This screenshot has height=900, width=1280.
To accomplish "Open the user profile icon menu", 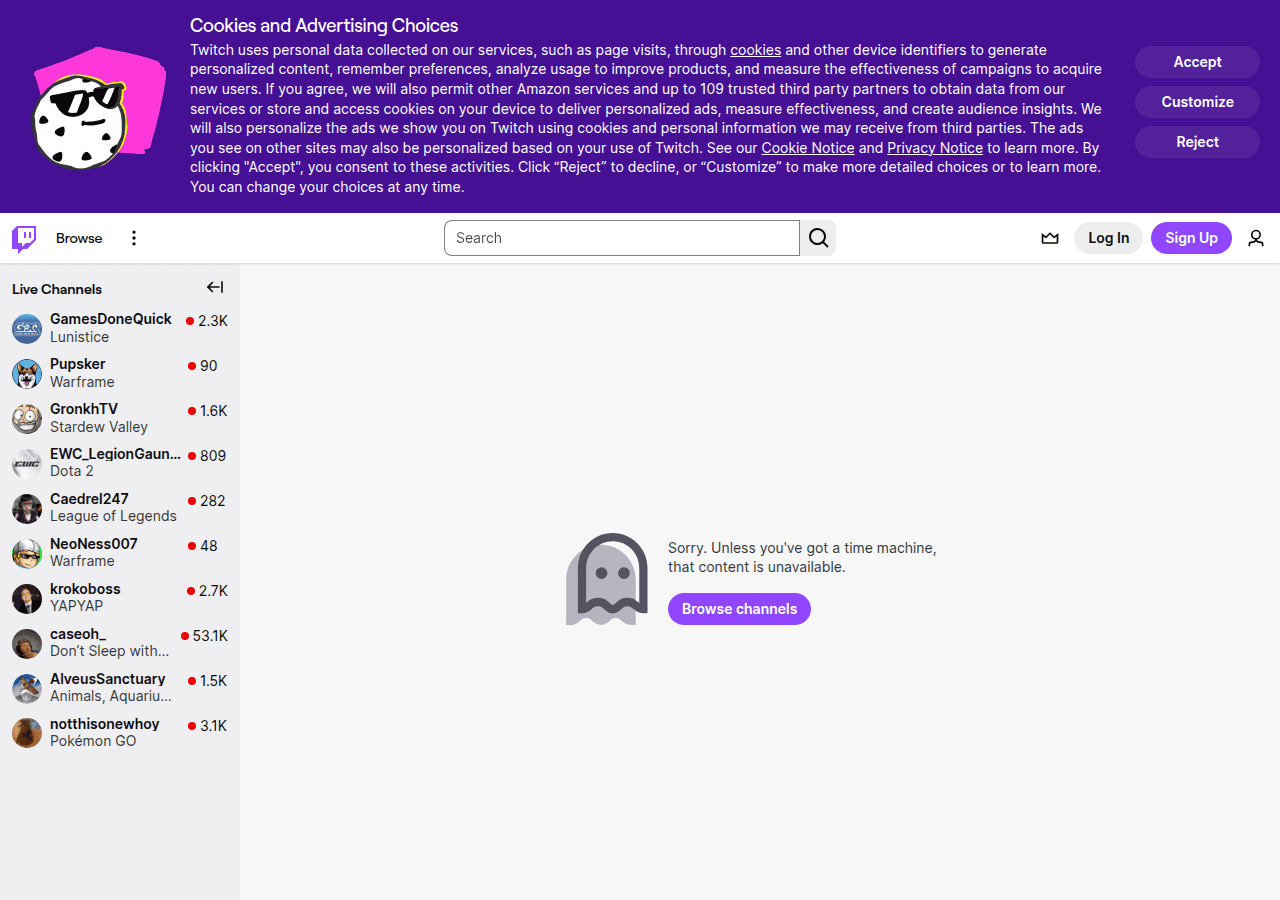I will pos(1256,238).
